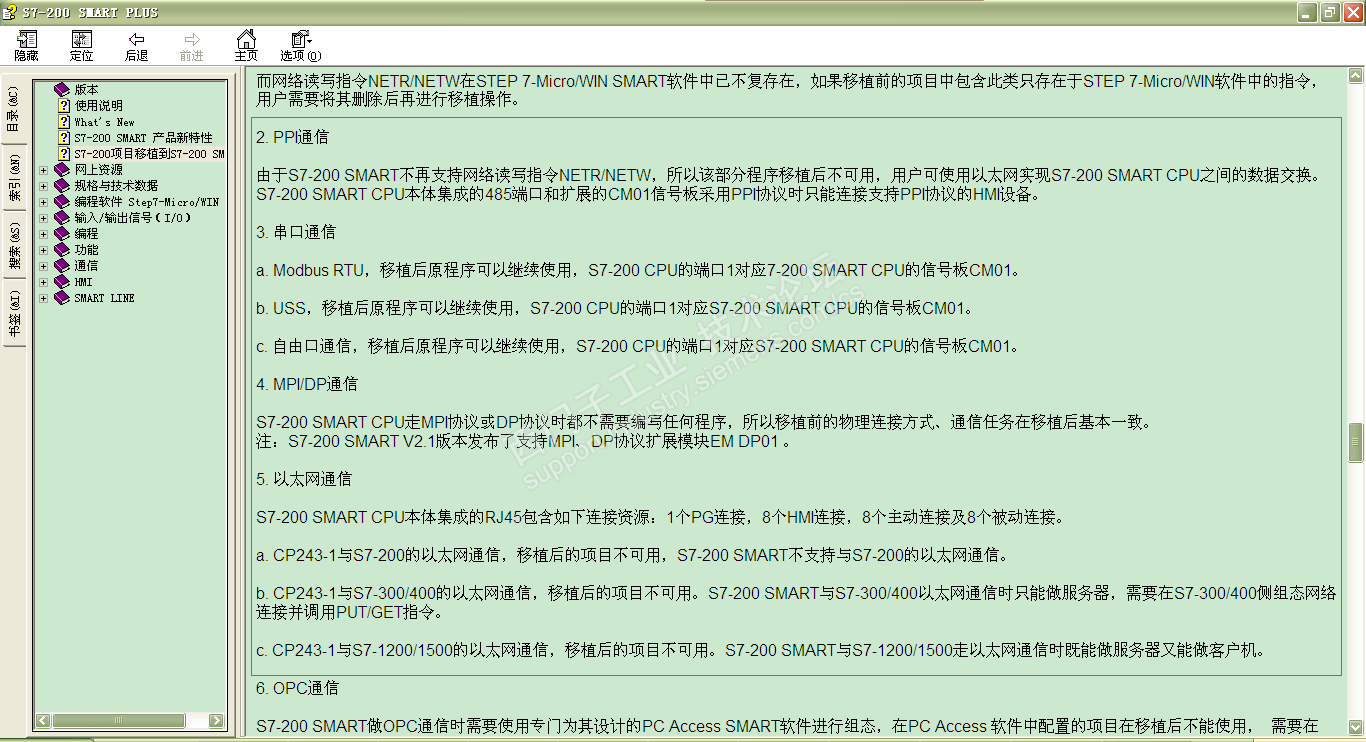
Task: Click the book icon beside 通信
Action: point(63,266)
